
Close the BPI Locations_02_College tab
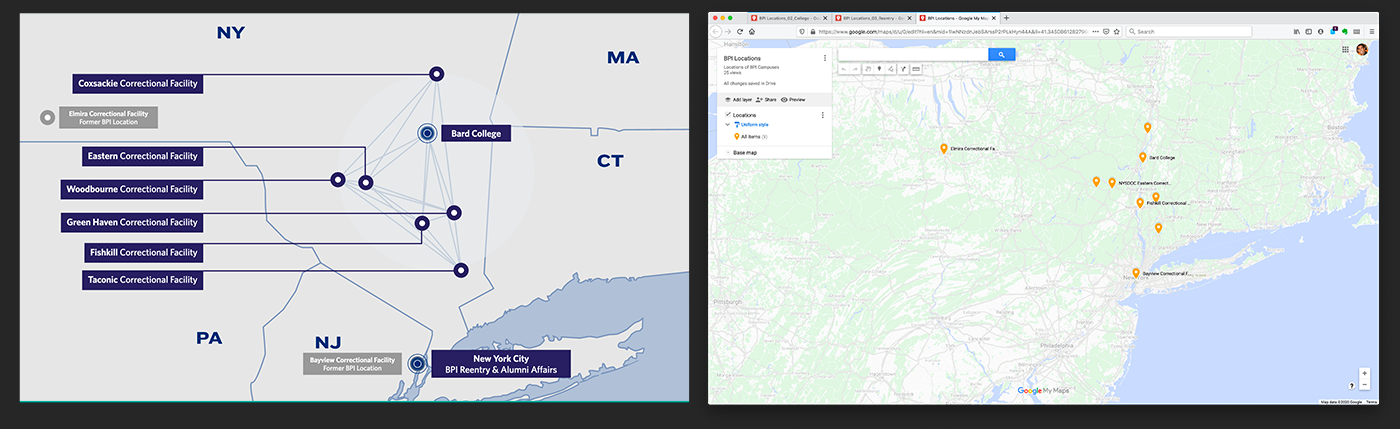pyautogui.click(x=825, y=18)
